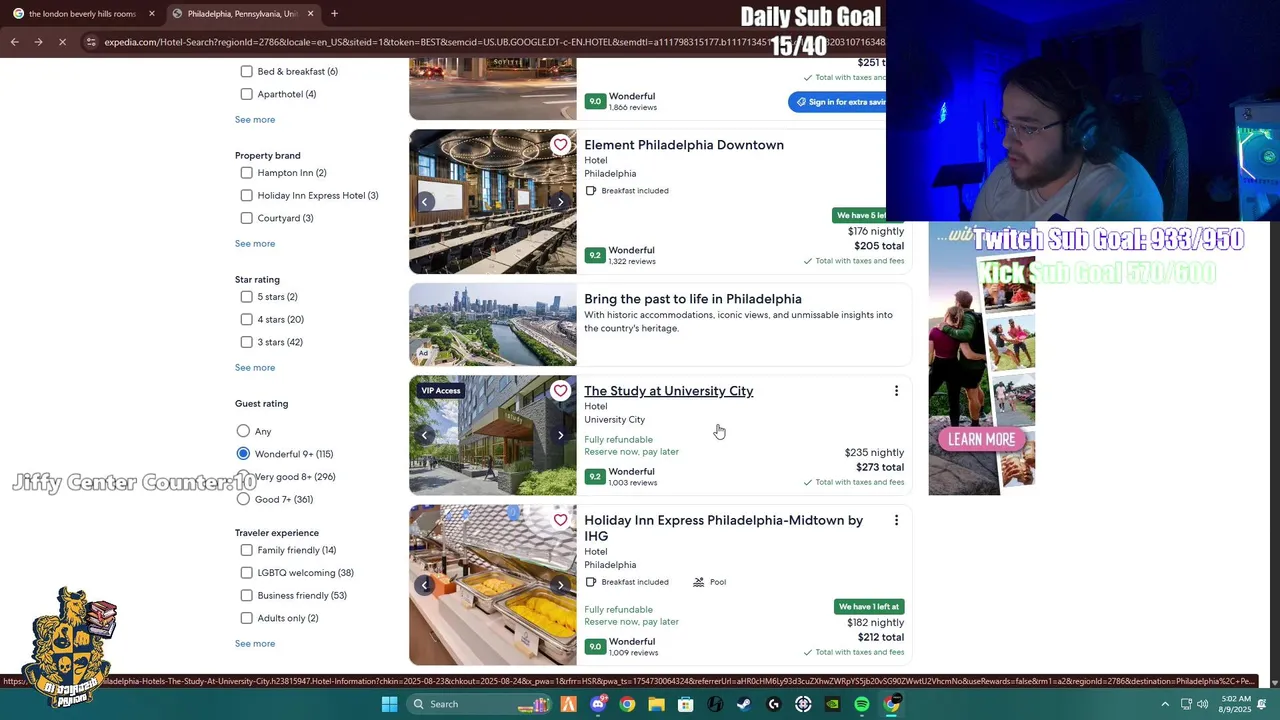The width and height of the screenshot is (1280, 720).
Task: Check the Business friendly filter
Action: pos(246,595)
